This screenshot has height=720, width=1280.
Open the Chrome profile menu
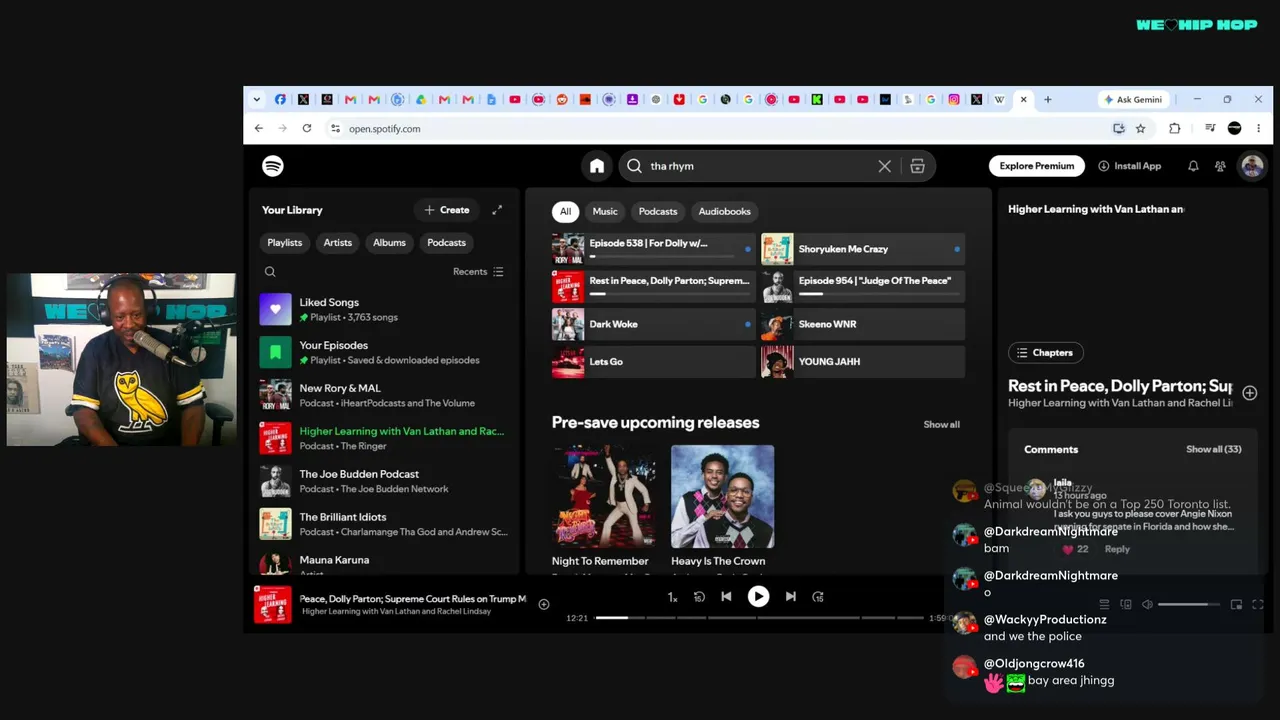coord(1234,128)
